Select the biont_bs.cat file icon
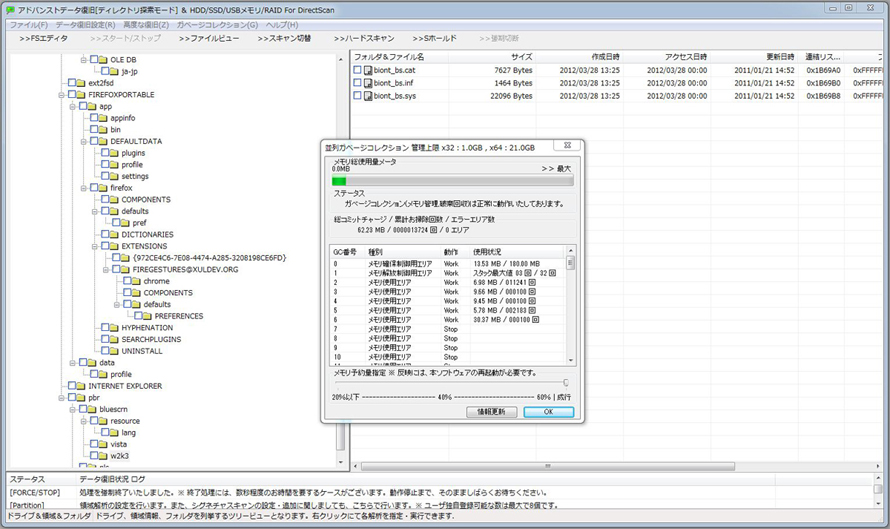Viewport: 890px width, 529px height. [x=368, y=70]
